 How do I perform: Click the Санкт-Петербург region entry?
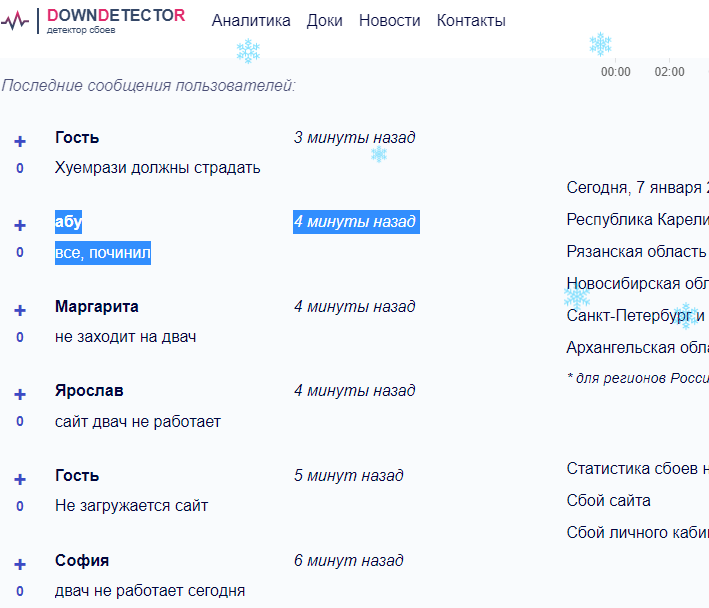636,316
